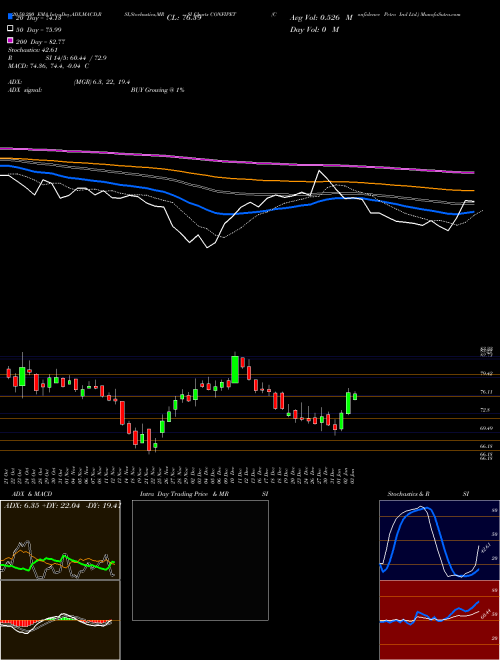Click the BUY Growing @ 1% signal
This screenshot has width=500, height=660.
(x=157, y=90)
